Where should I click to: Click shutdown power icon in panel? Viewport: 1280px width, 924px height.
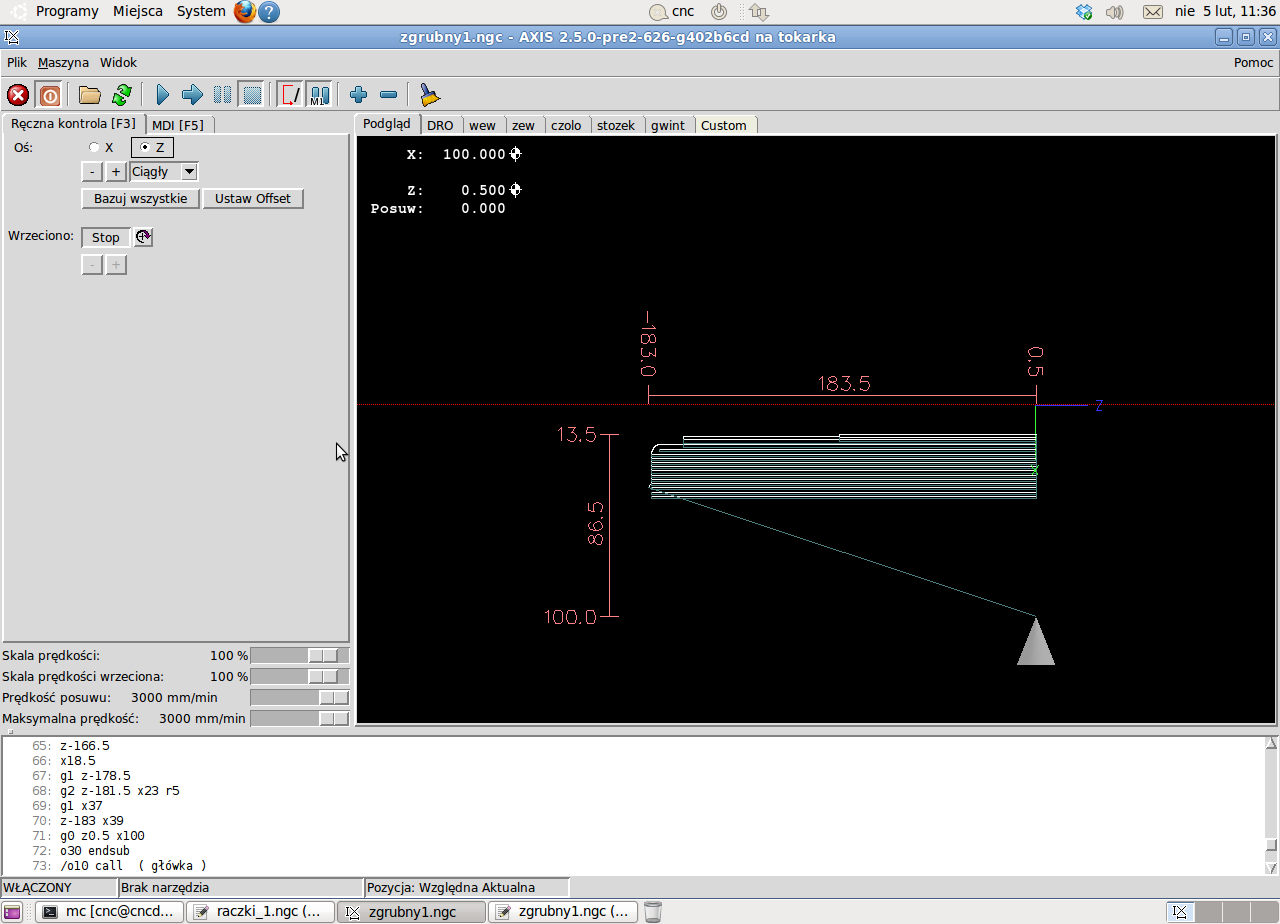click(719, 12)
